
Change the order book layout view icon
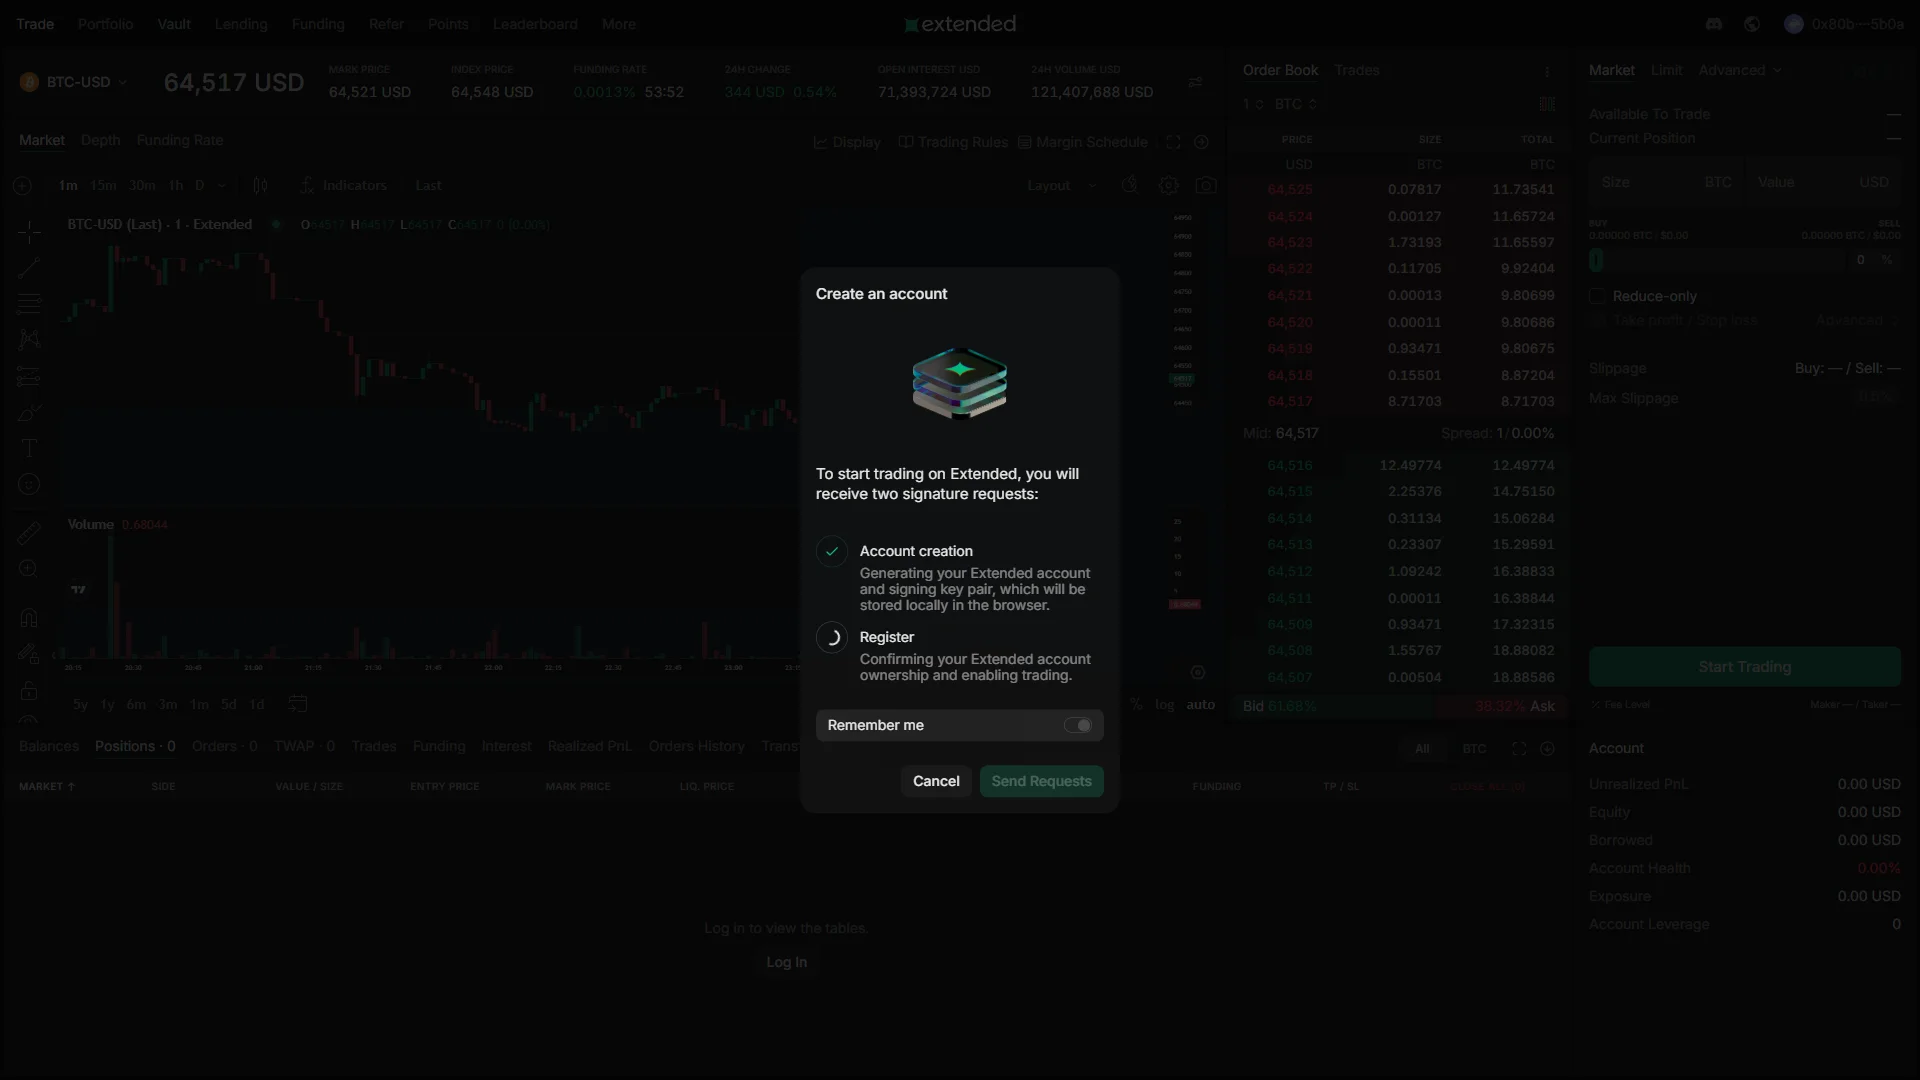coord(1547,104)
